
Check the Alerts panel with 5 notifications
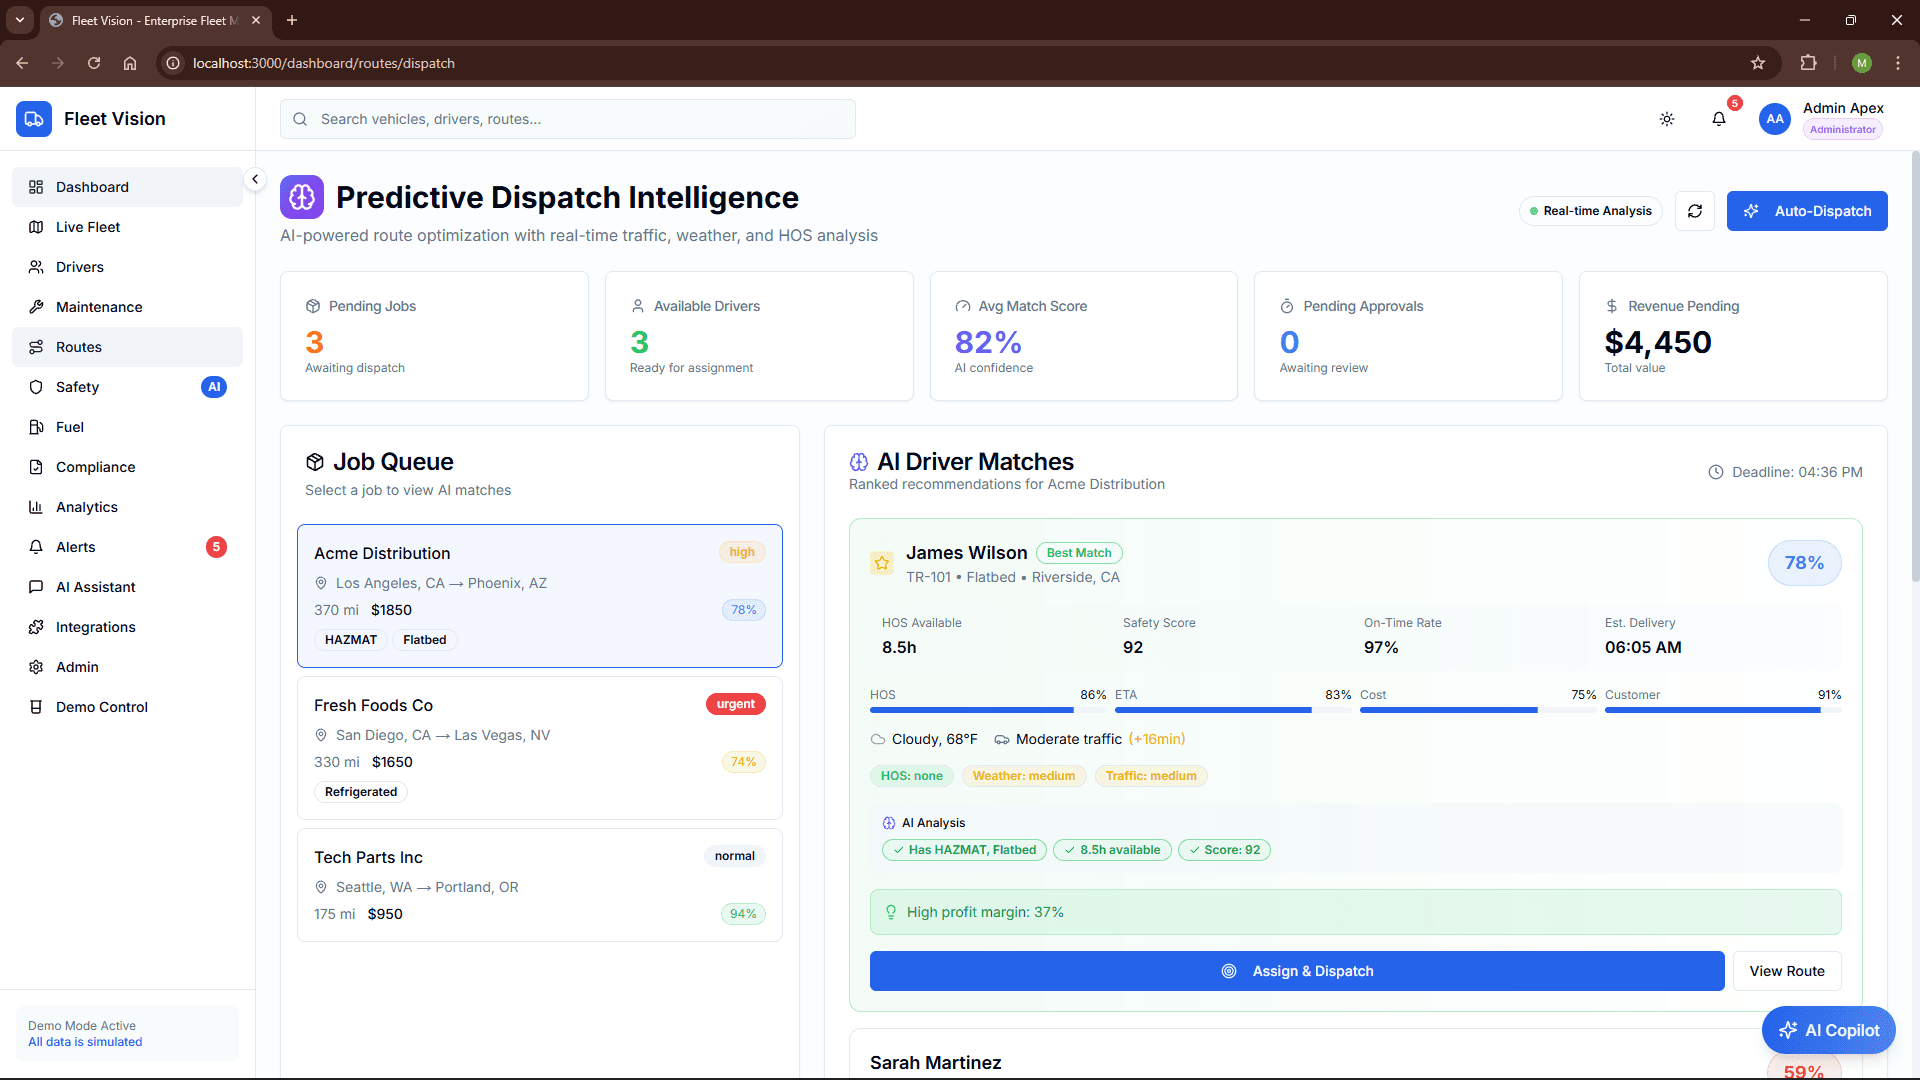pos(75,547)
